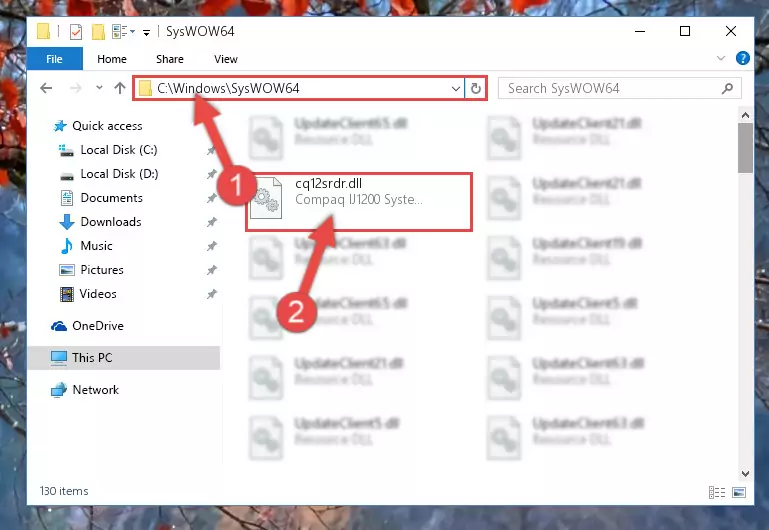The image size is (769, 530).
Task: Switch to the Home ribbon tab
Action: point(112,59)
